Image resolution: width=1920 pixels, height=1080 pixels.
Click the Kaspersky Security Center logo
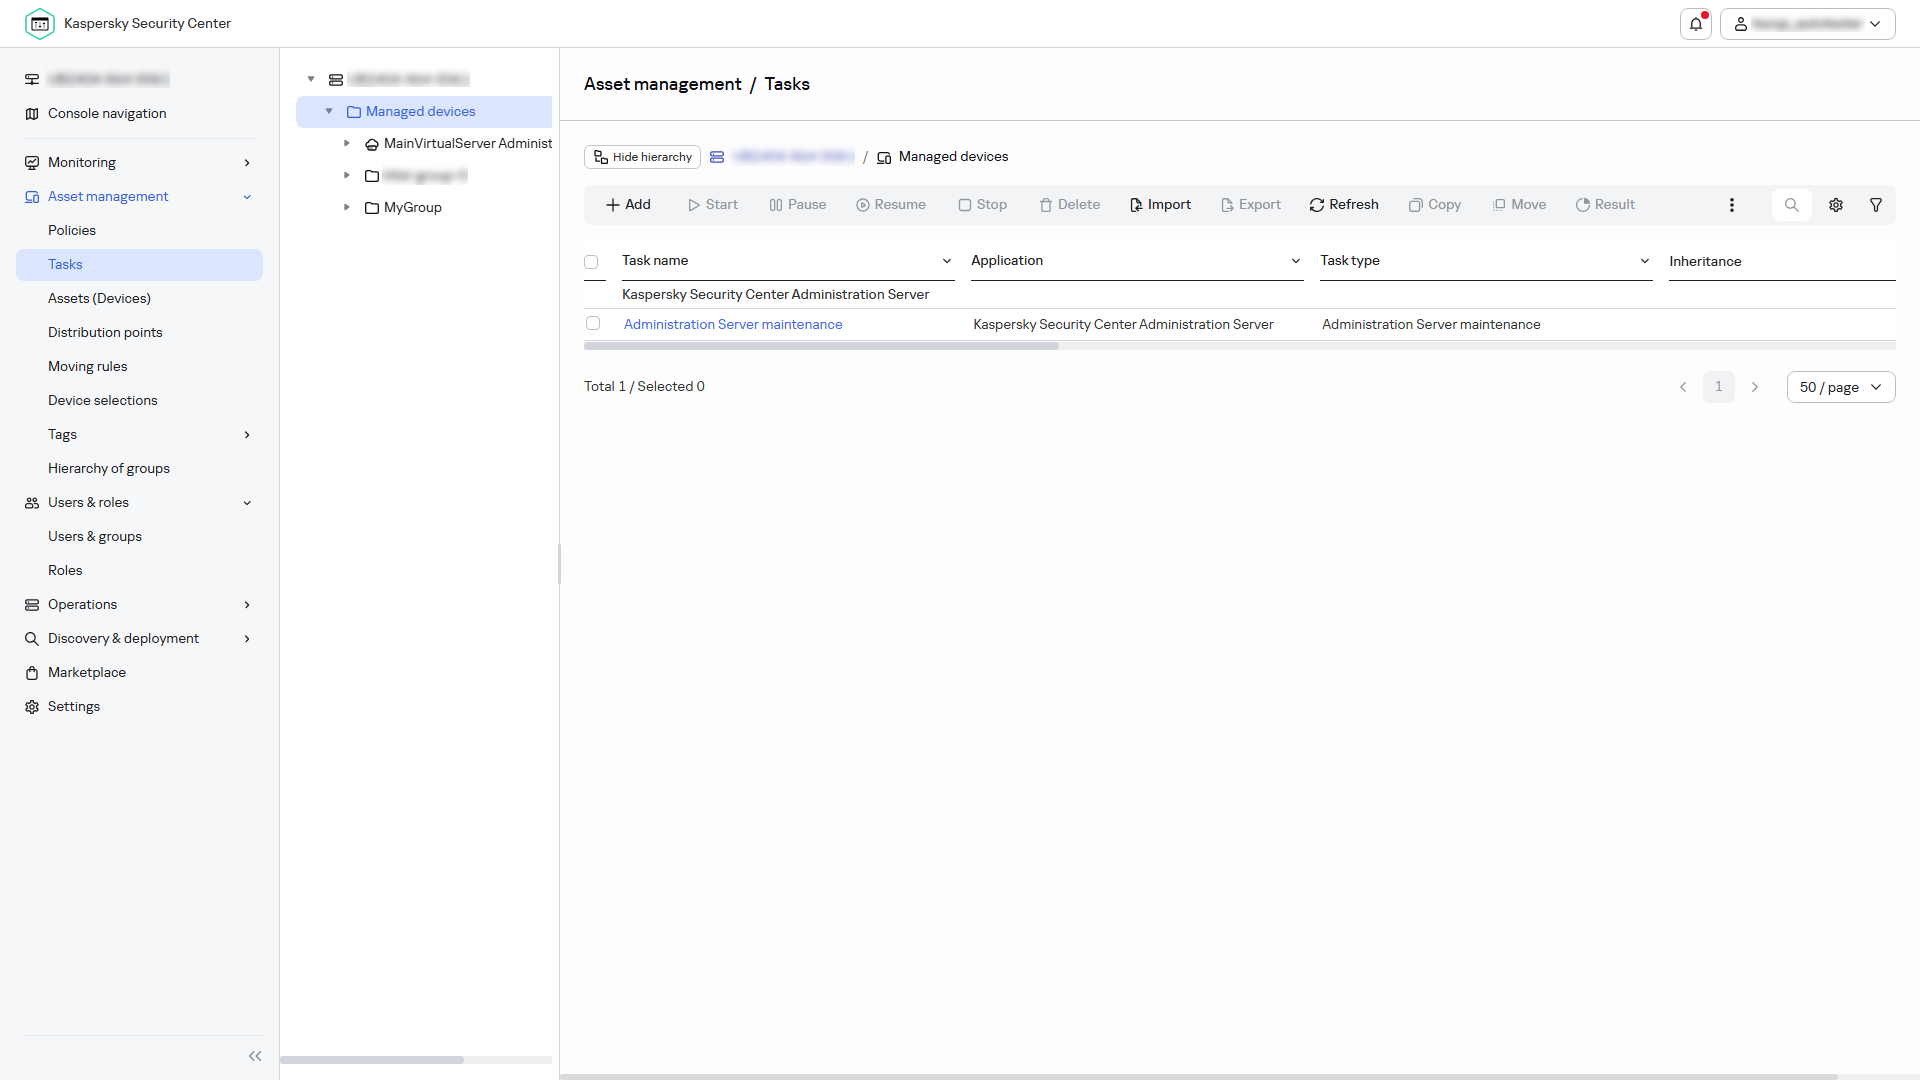[40, 24]
